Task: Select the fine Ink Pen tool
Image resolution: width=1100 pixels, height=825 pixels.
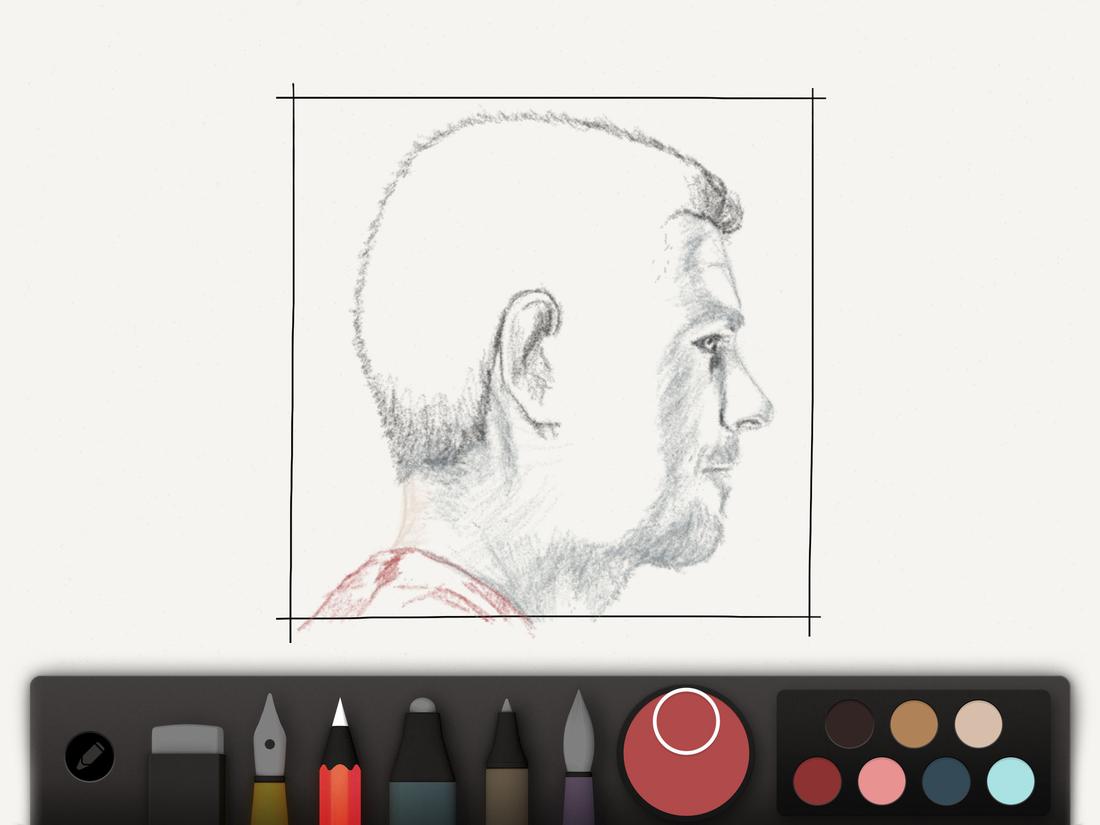Action: click(x=505, y=760)
